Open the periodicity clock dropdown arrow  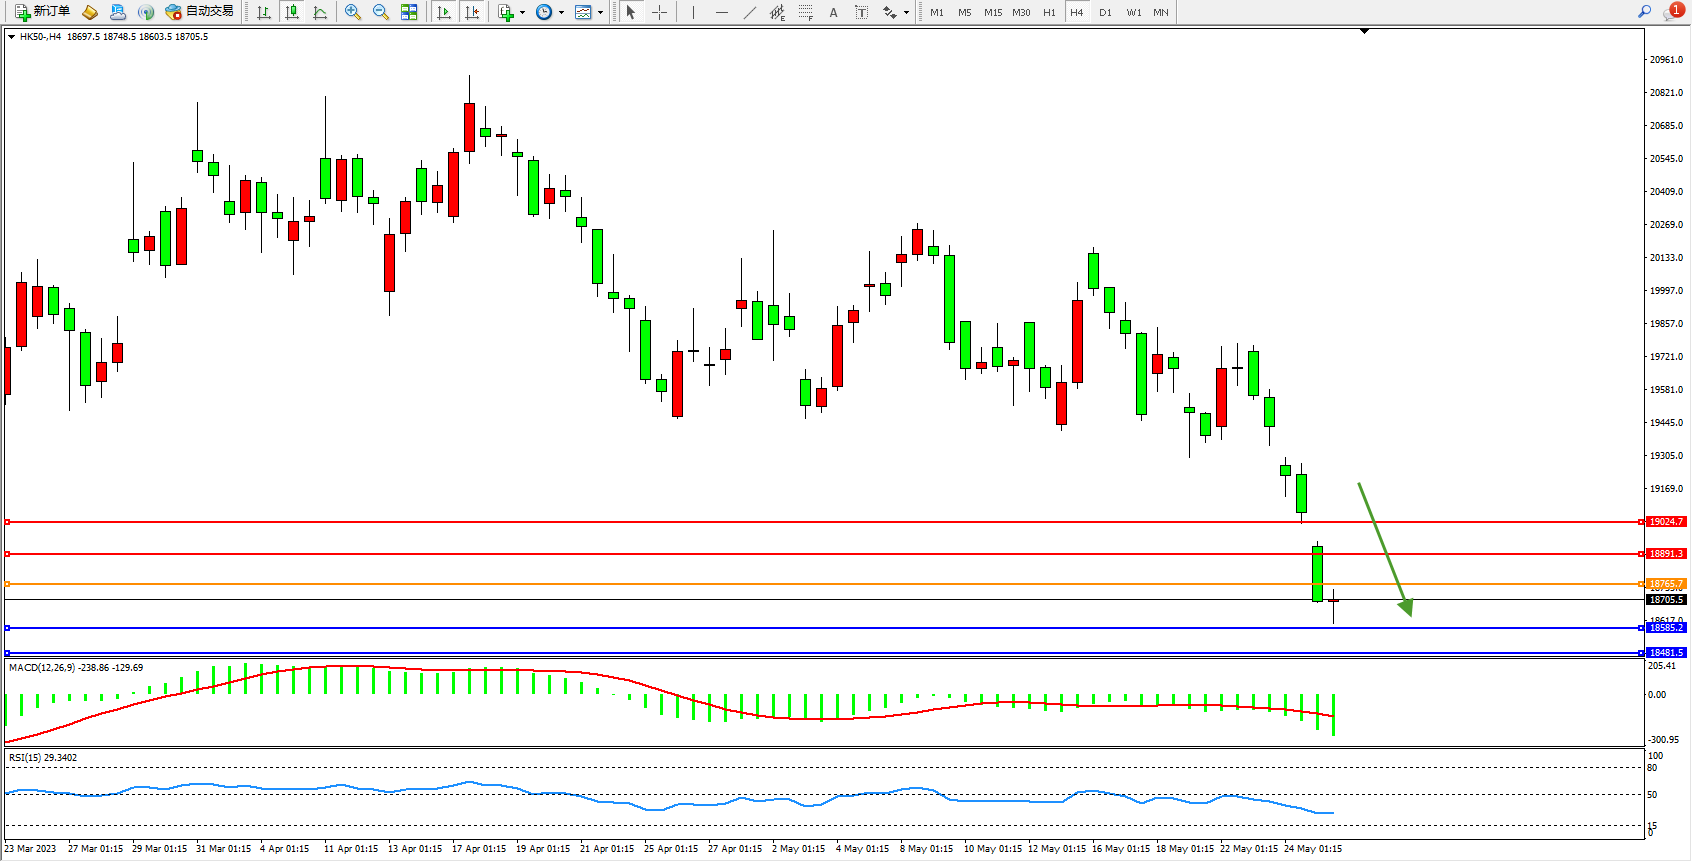pyautogui.click(x=561, y=13)
